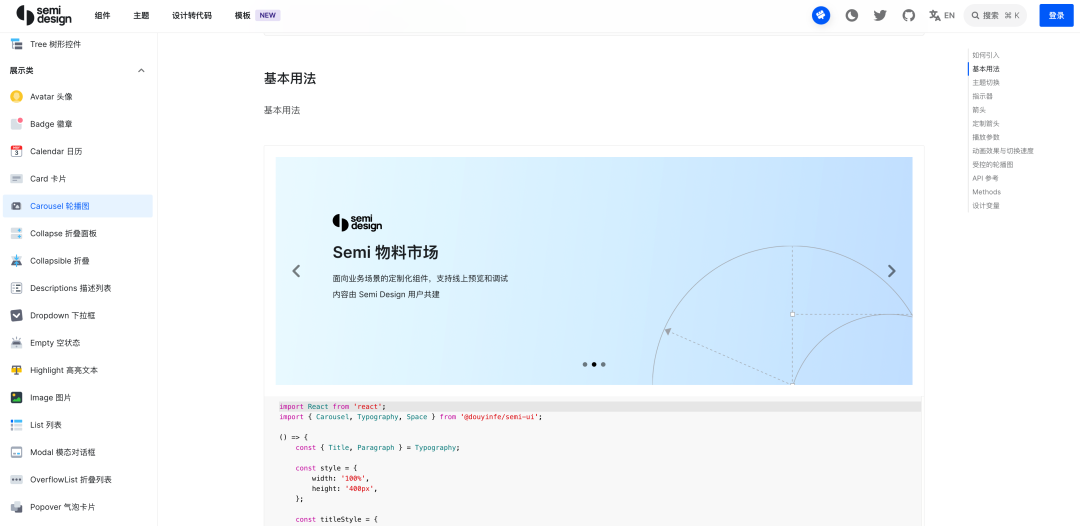Click the 登录 login button
The height and width of the screenshot is (526, 1080).
coord(1056,15)
